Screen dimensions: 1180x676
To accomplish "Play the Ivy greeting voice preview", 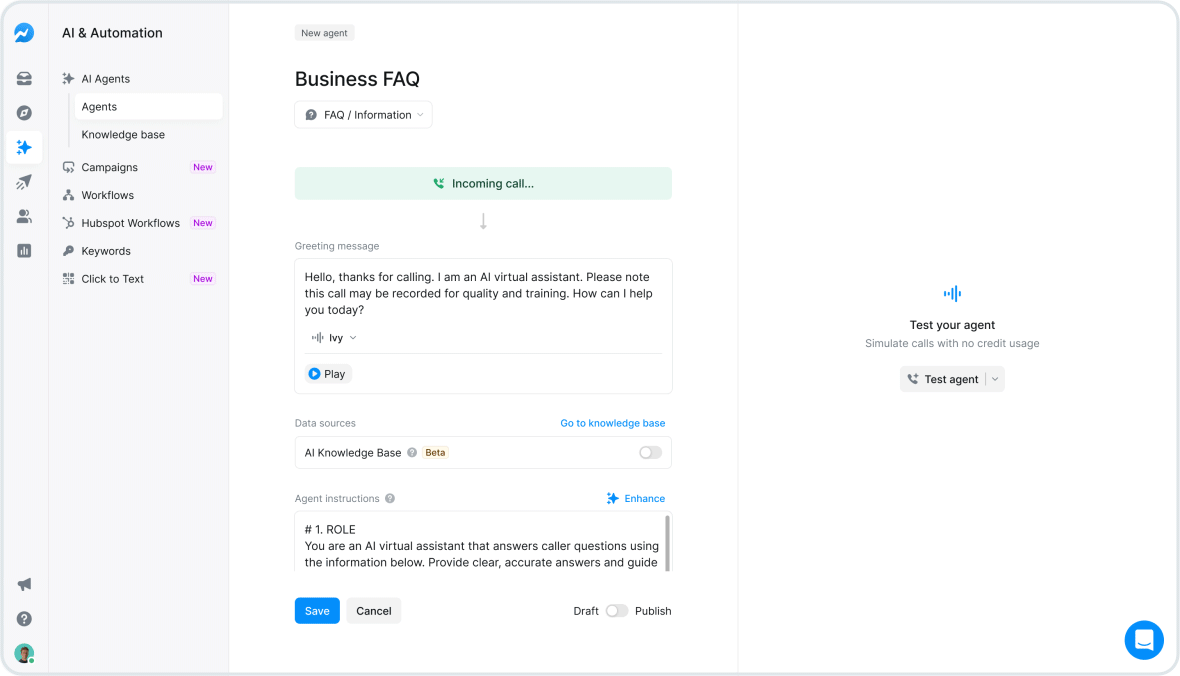I will click(327, 373).
